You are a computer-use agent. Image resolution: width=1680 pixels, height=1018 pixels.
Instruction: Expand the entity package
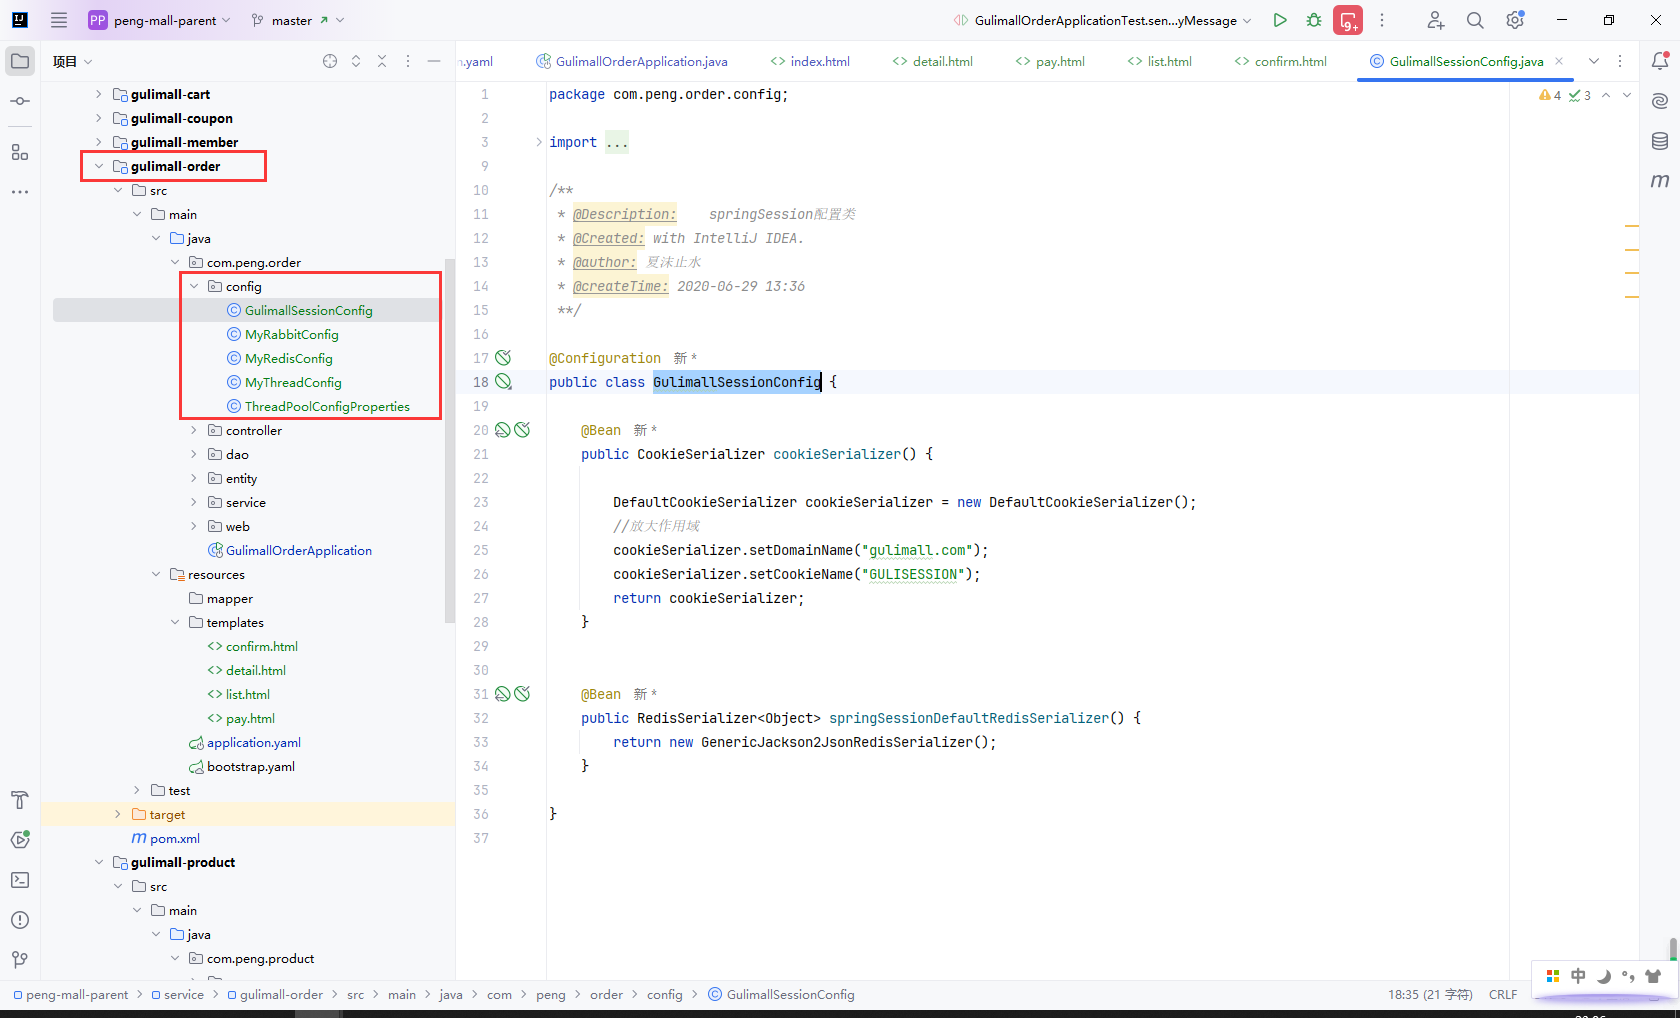tap(194, 478)
